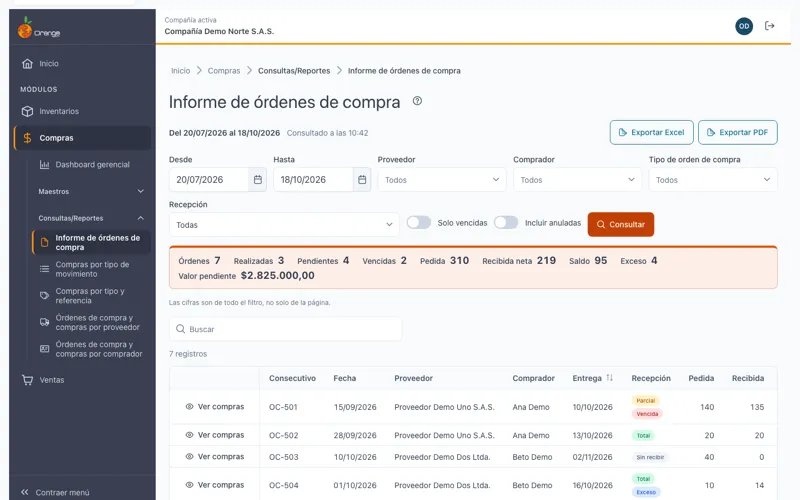
Task: Click the Consecutivo column header
Action: (x=292, y=378)
